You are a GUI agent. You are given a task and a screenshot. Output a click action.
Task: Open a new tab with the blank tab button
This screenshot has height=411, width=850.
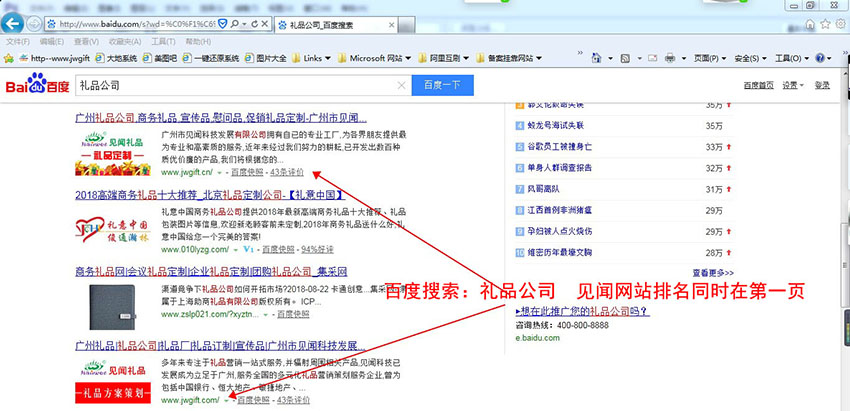coord(408,25)
